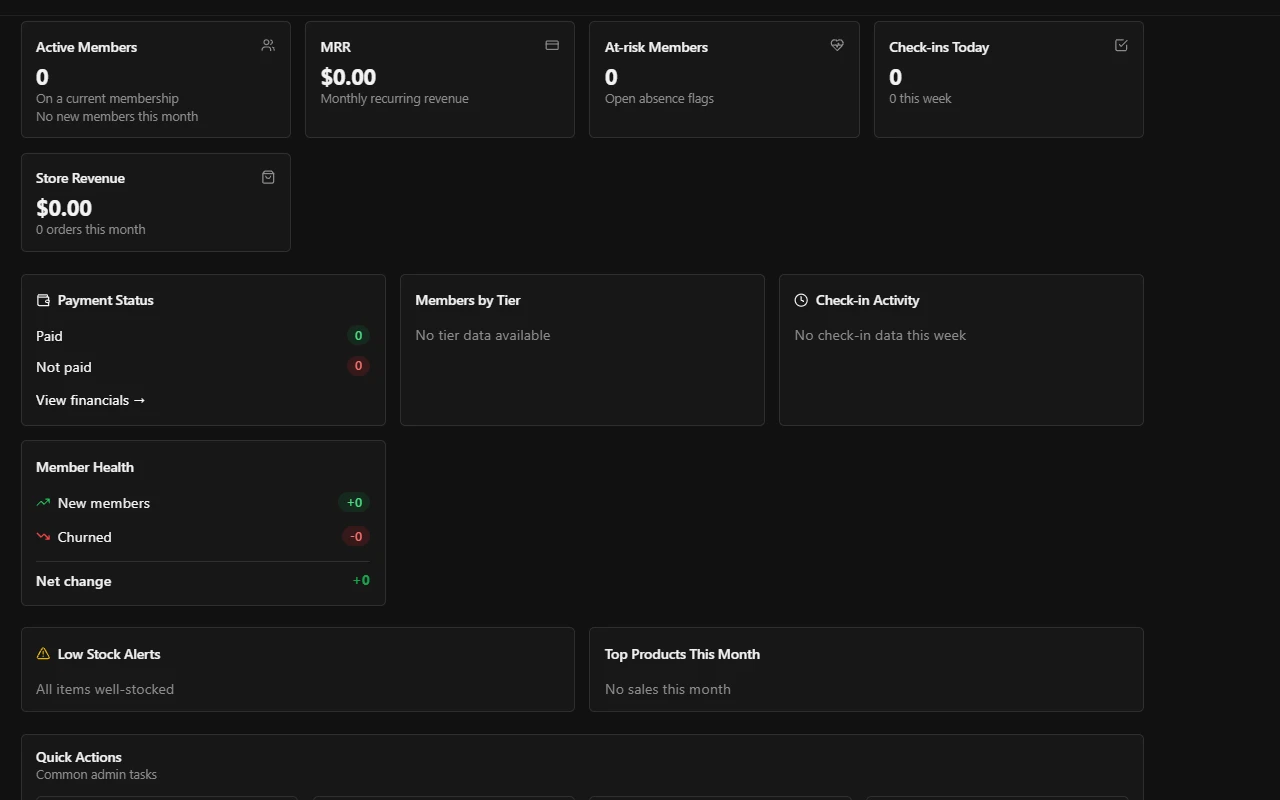Select the "Active Members" card title
1280x800 pixels.
pos(86,47)
